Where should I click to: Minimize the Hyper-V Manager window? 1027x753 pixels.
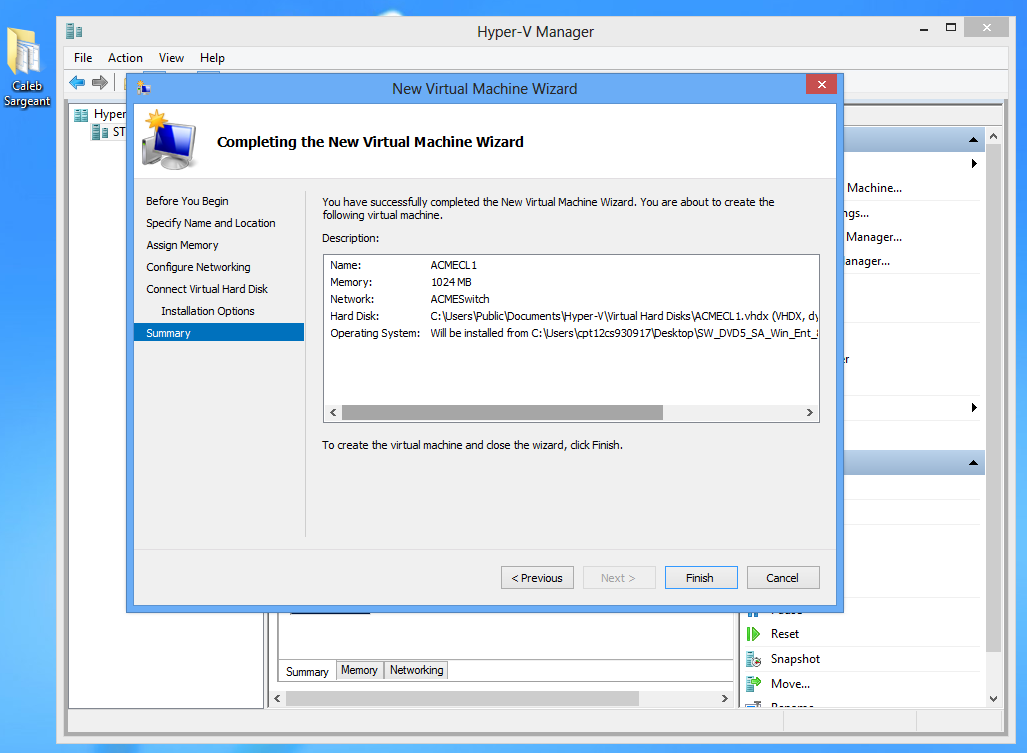924,28
